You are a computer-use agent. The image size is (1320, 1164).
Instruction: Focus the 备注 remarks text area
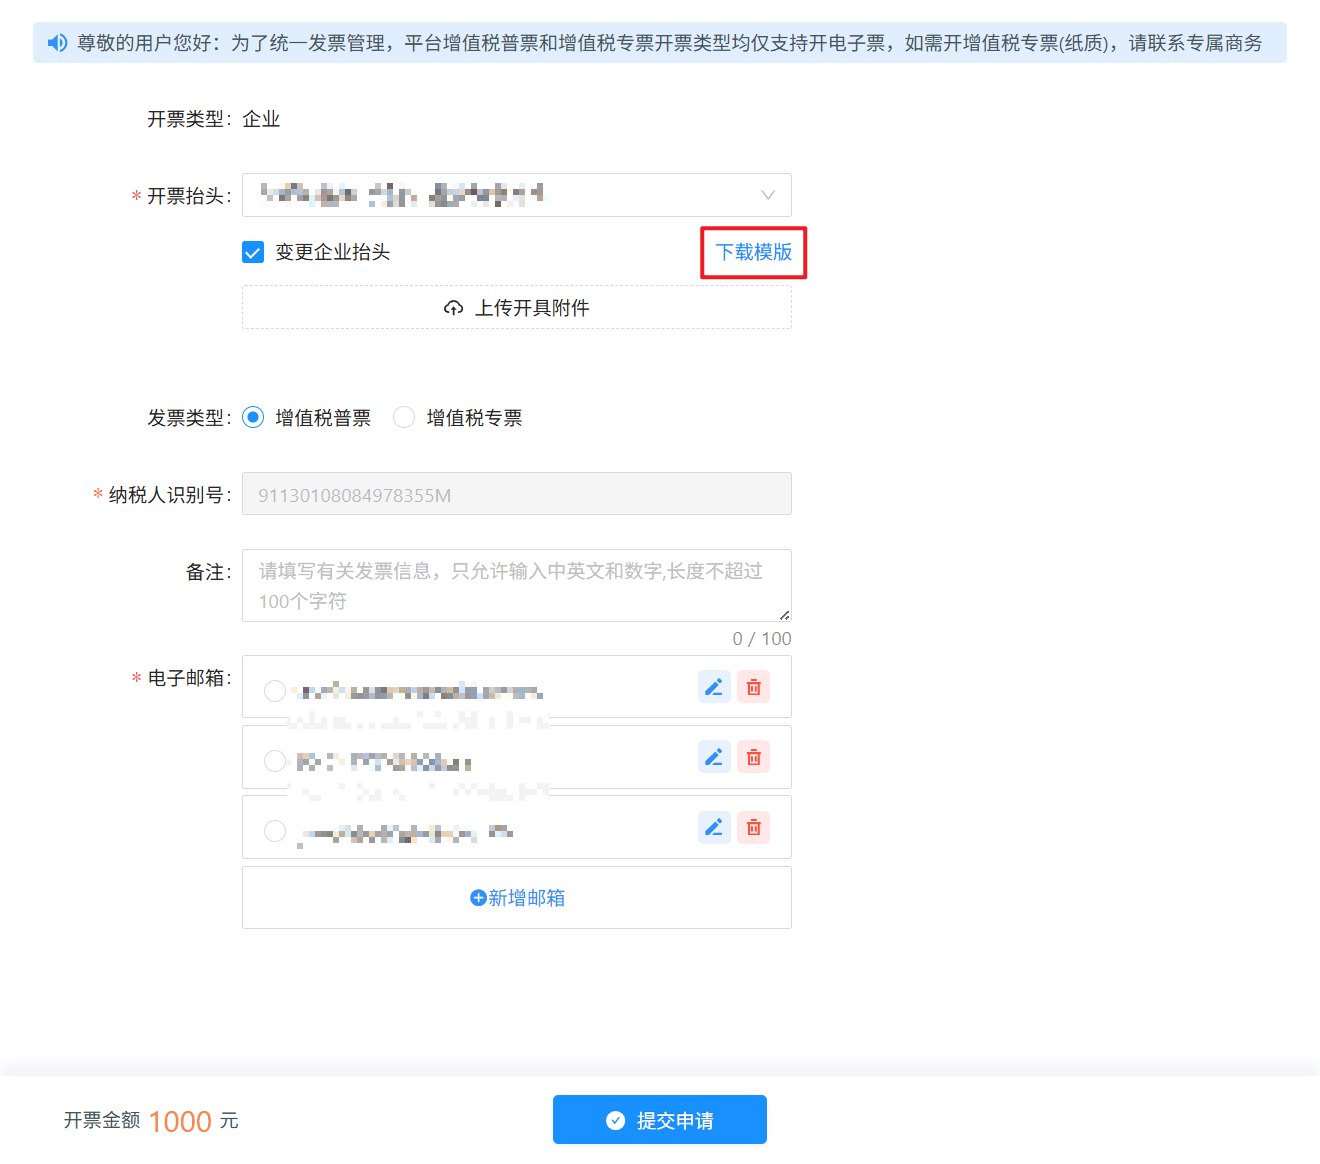pos(516,585)
